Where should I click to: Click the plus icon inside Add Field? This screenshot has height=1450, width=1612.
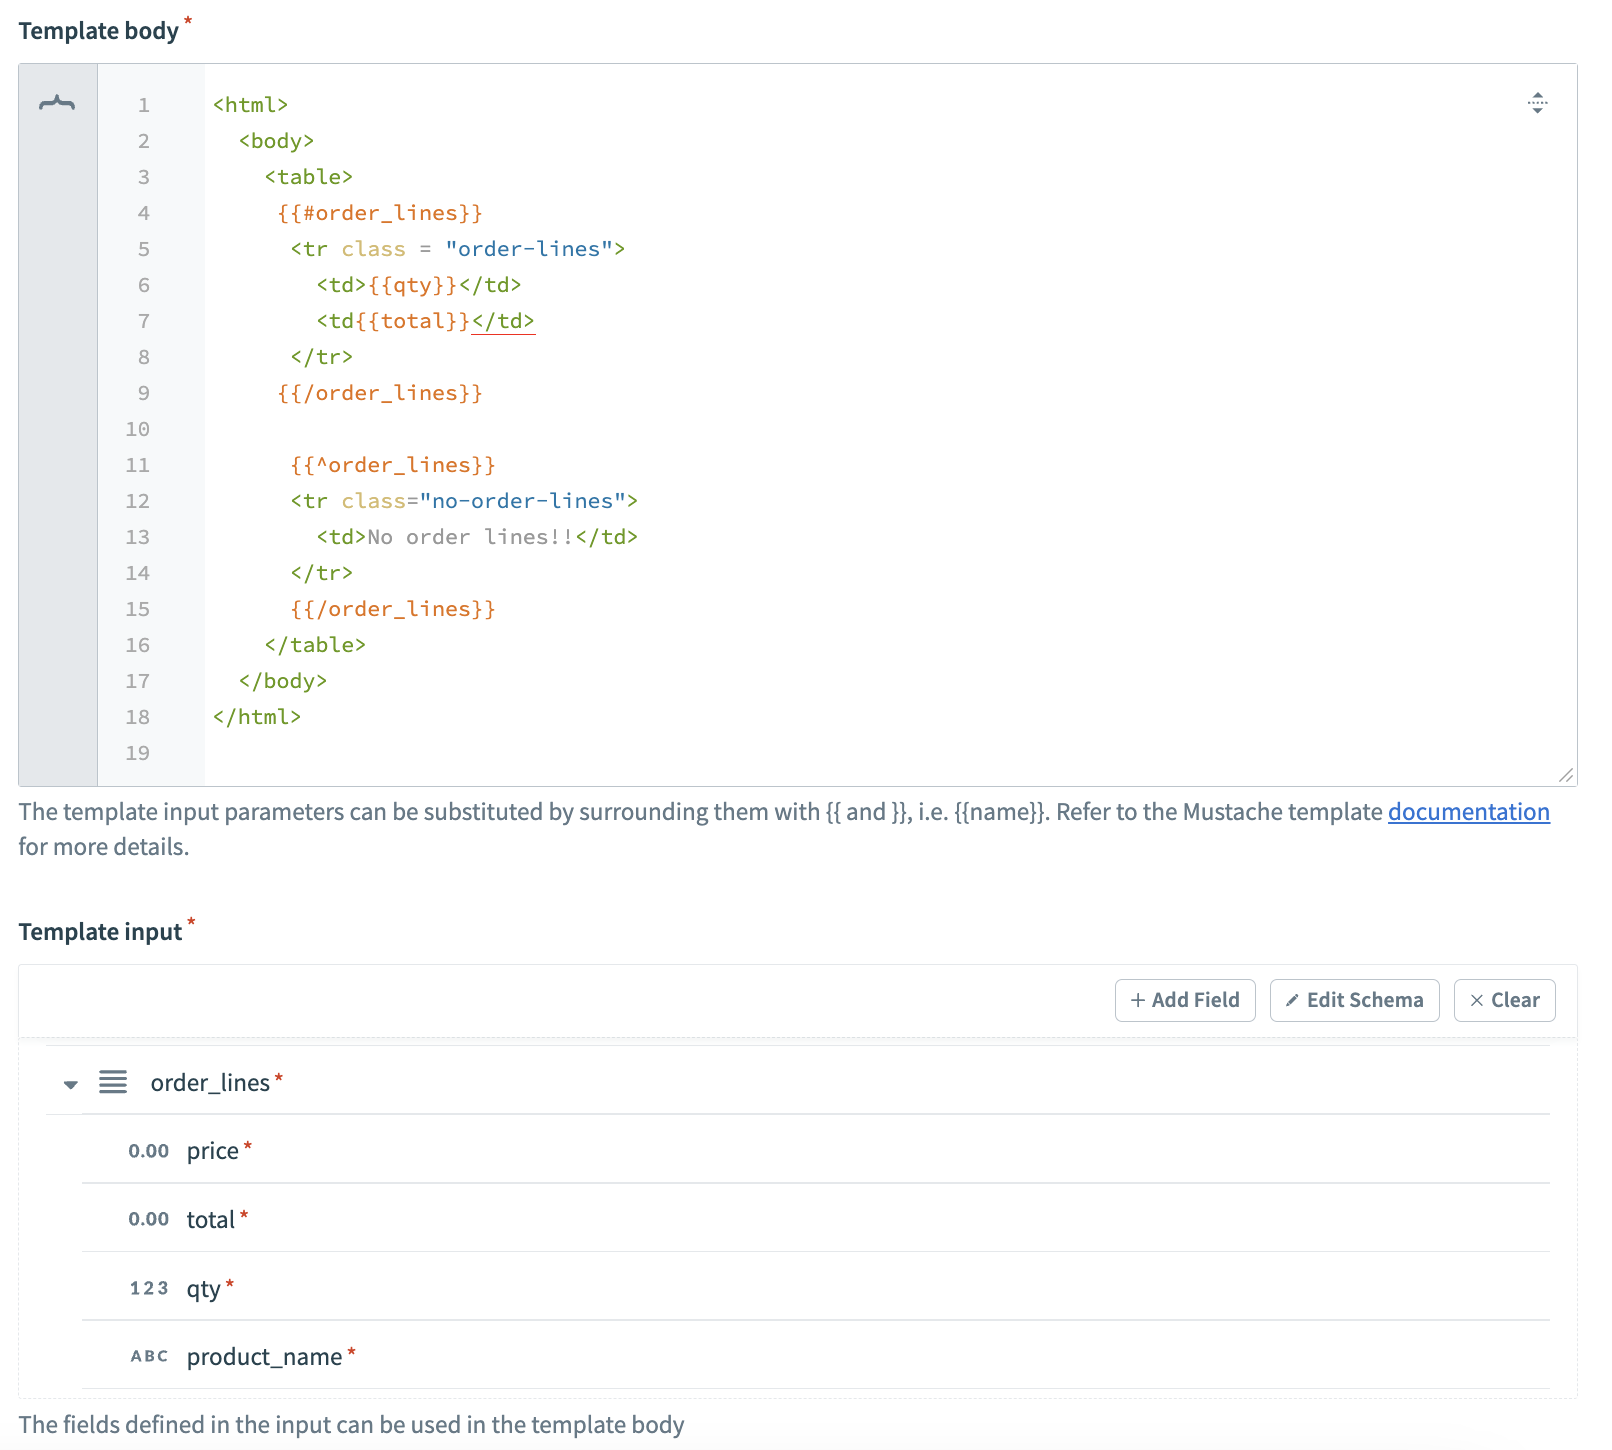1138,1000
